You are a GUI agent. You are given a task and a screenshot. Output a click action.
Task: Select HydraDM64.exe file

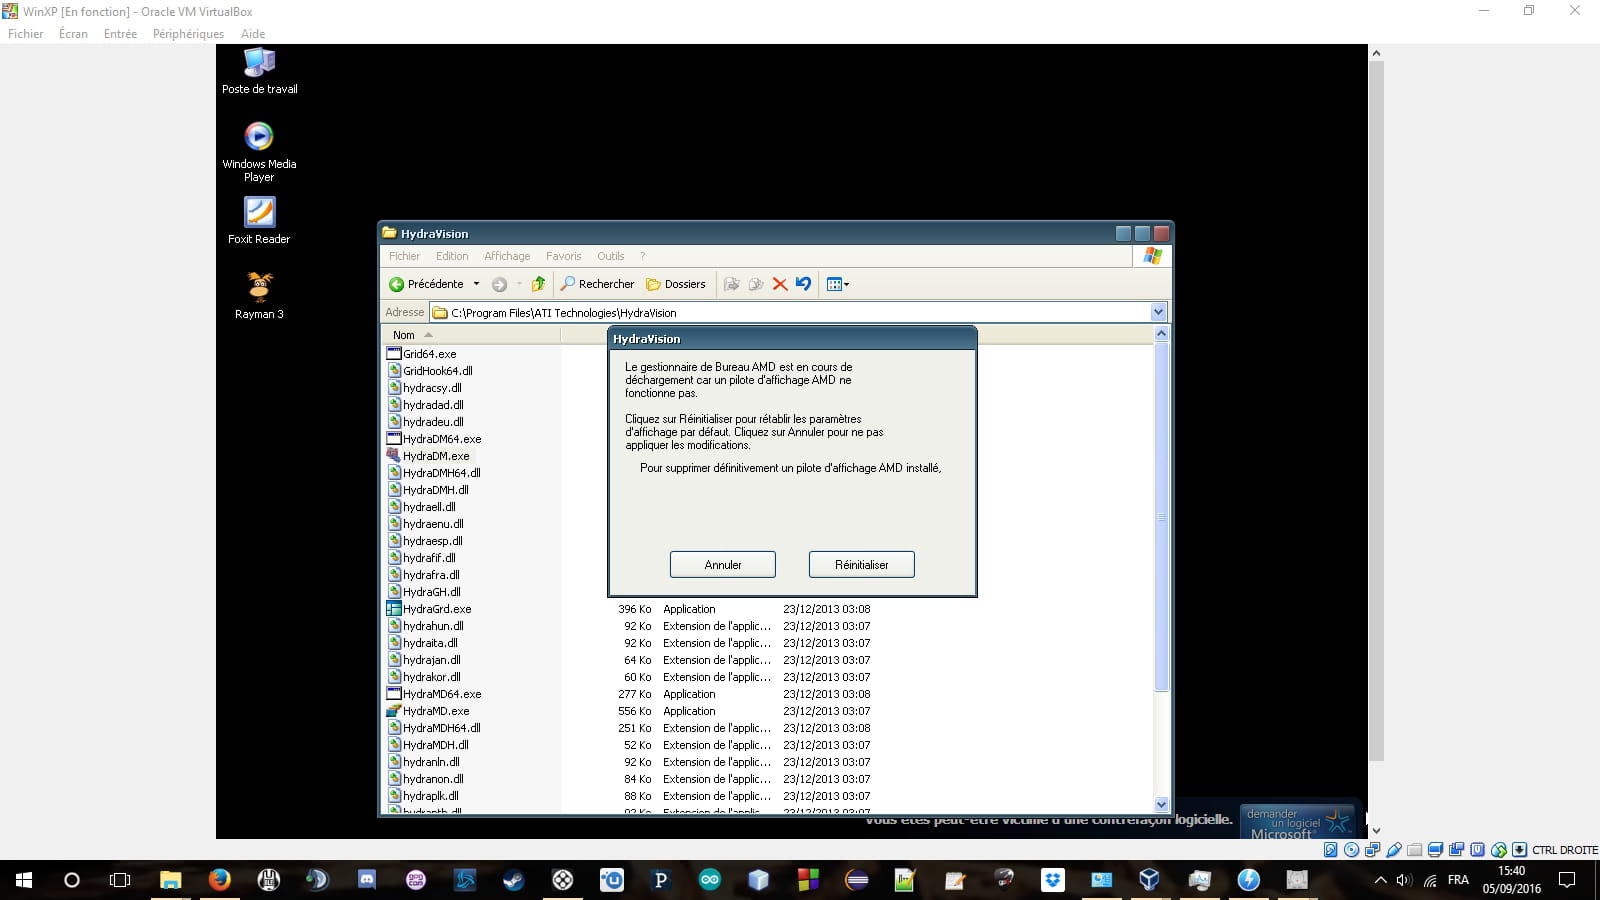pos(434,439)
